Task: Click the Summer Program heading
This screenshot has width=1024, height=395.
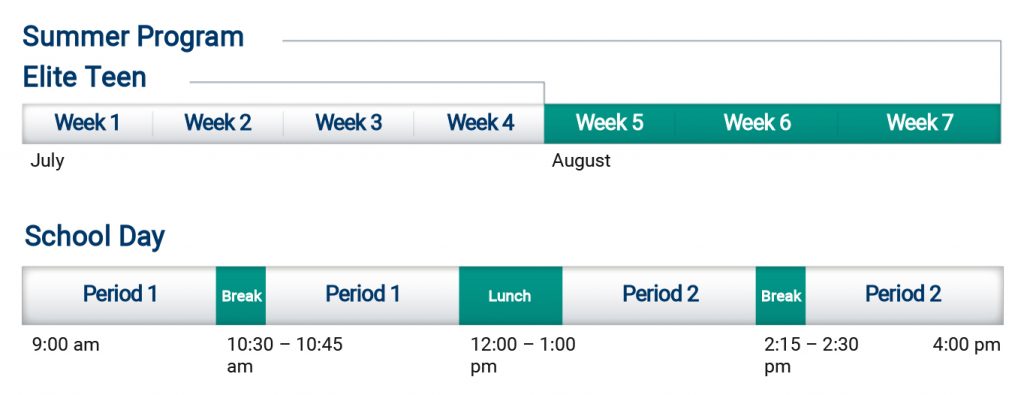Action: tap(133, 37)
